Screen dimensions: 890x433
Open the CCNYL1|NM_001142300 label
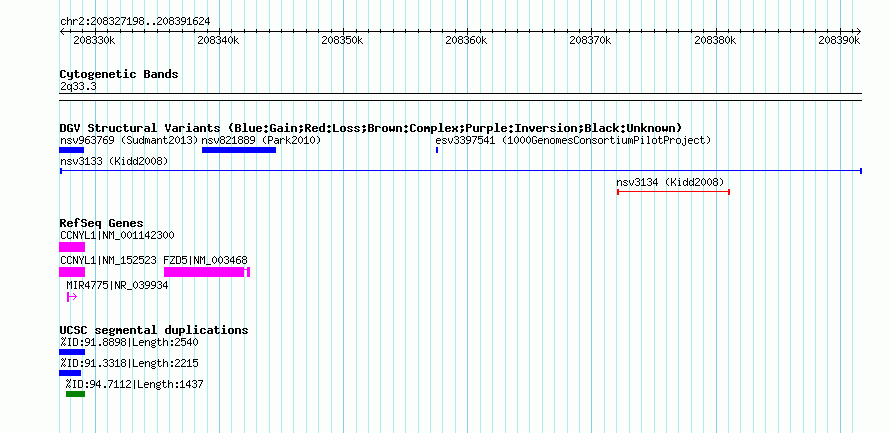[x=117, y=235]
